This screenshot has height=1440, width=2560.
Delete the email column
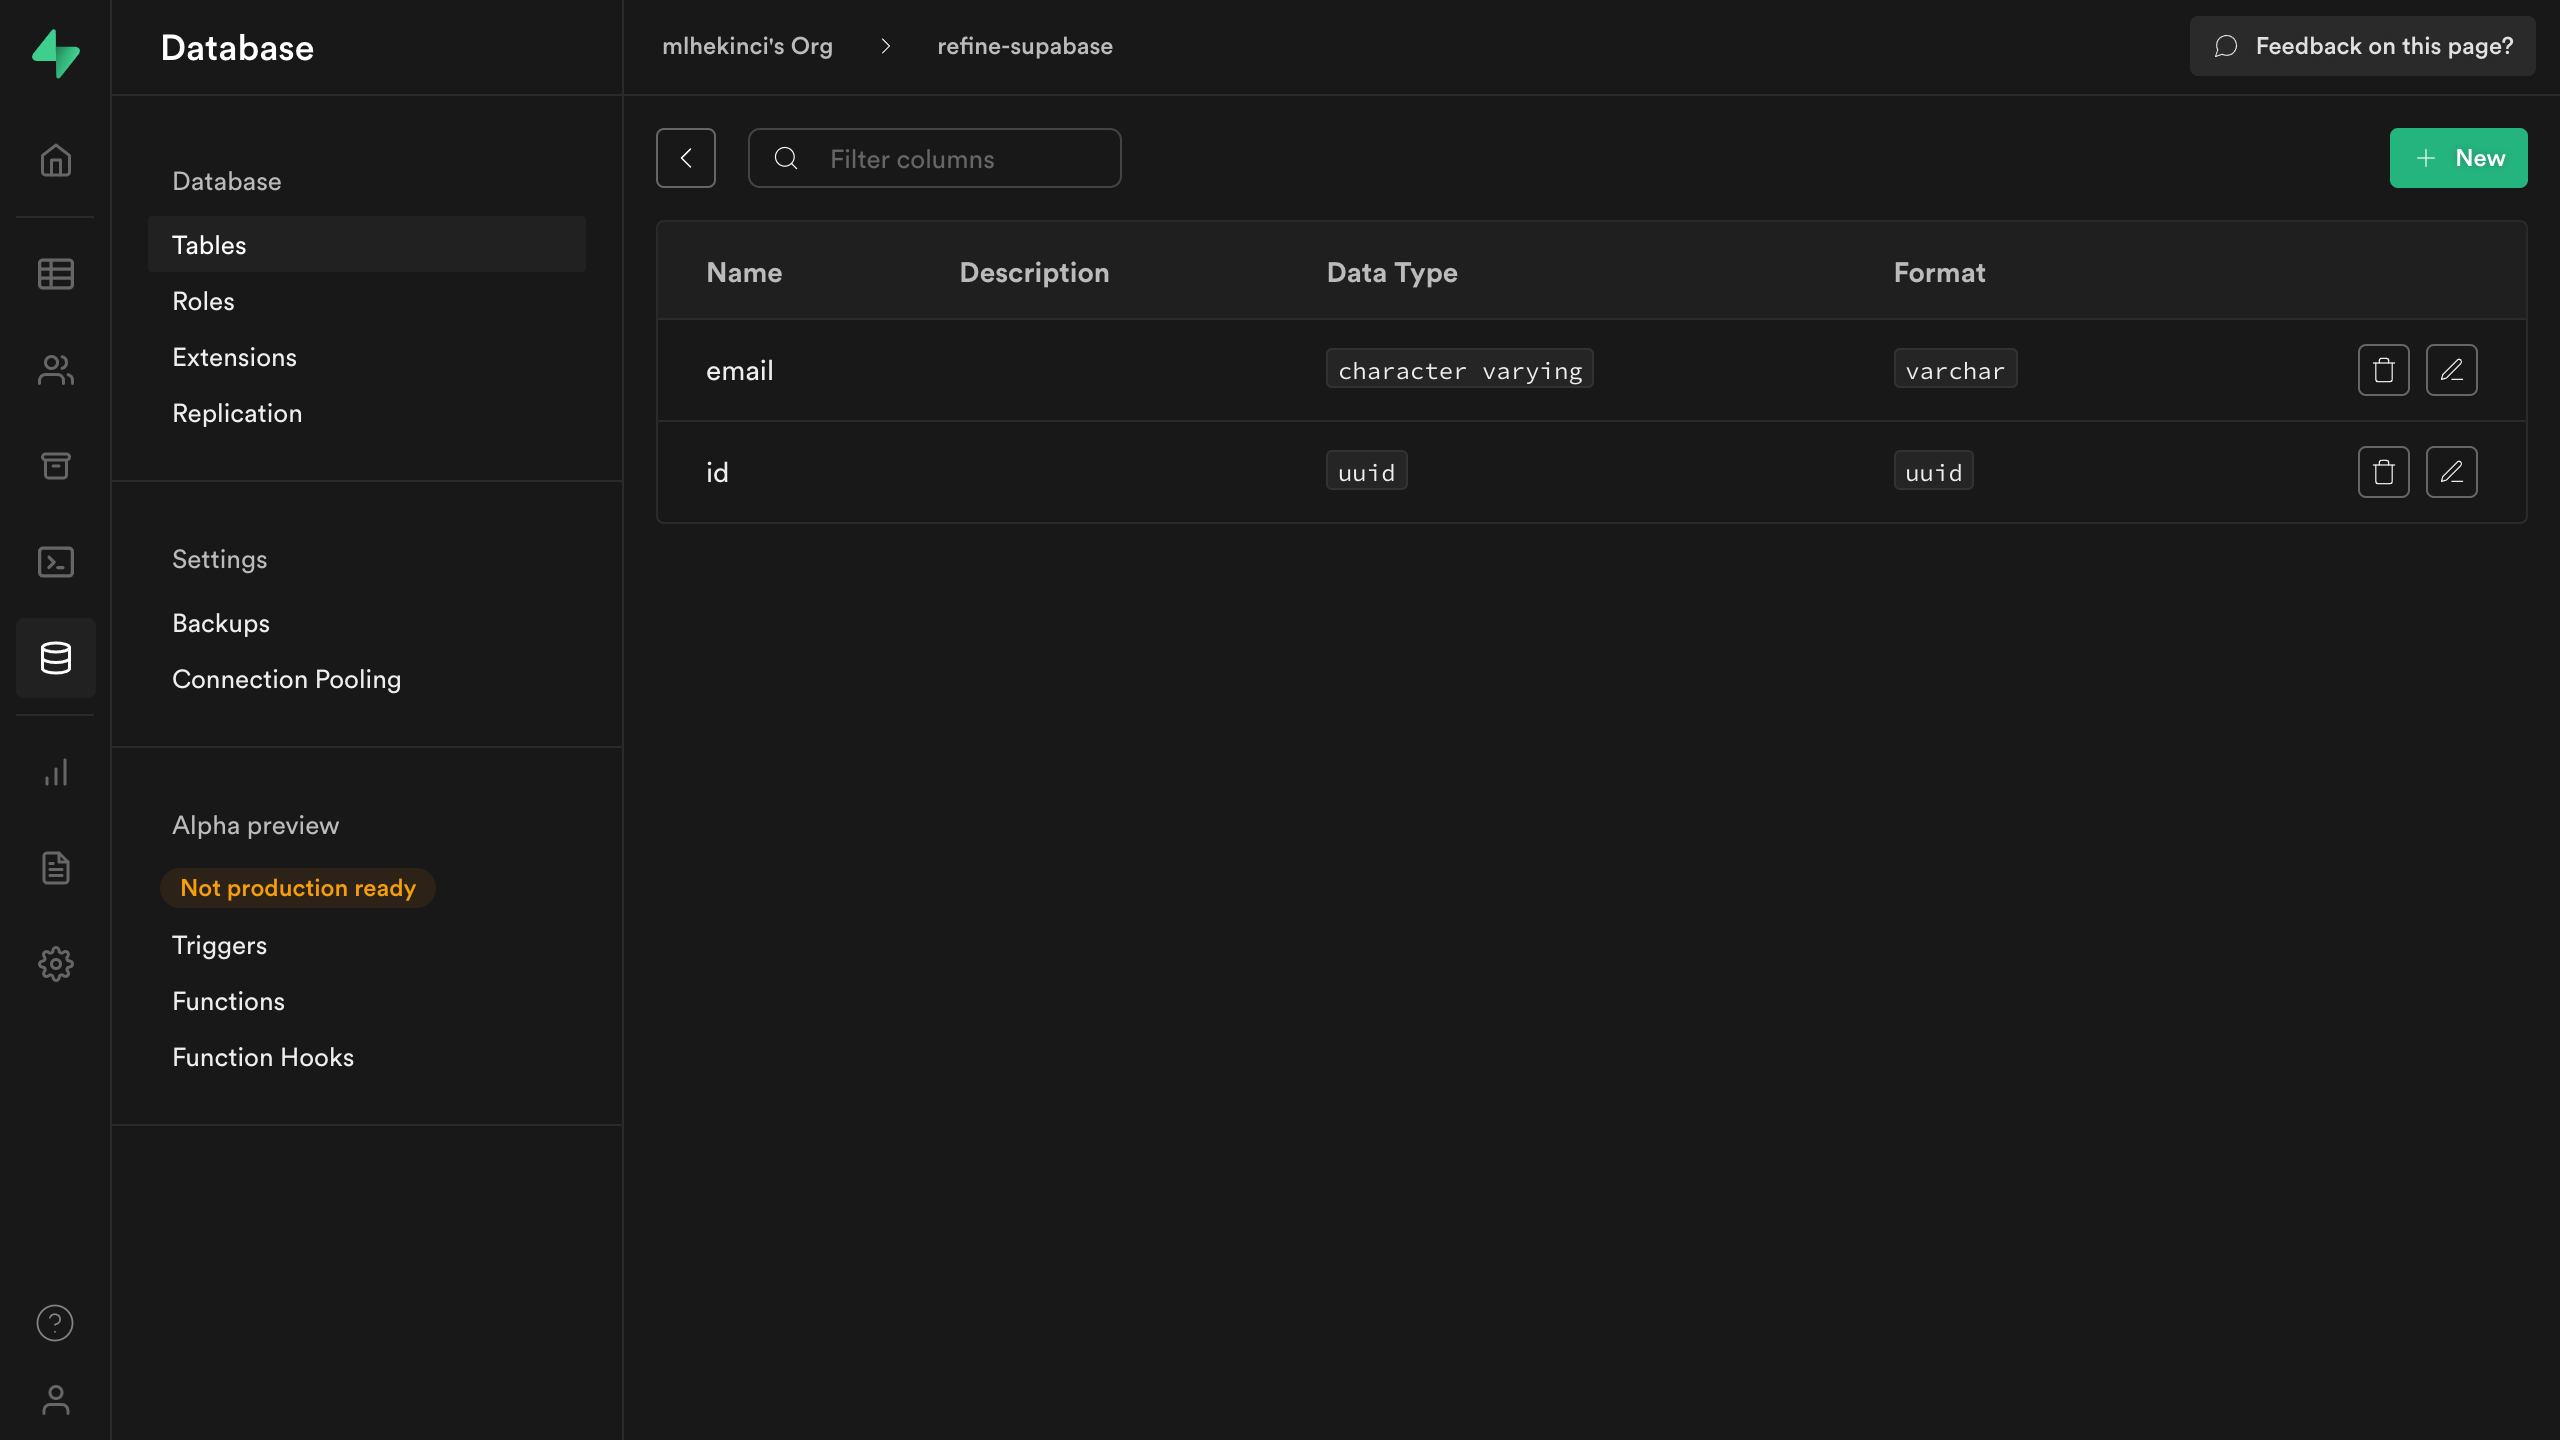(2384, 370)
